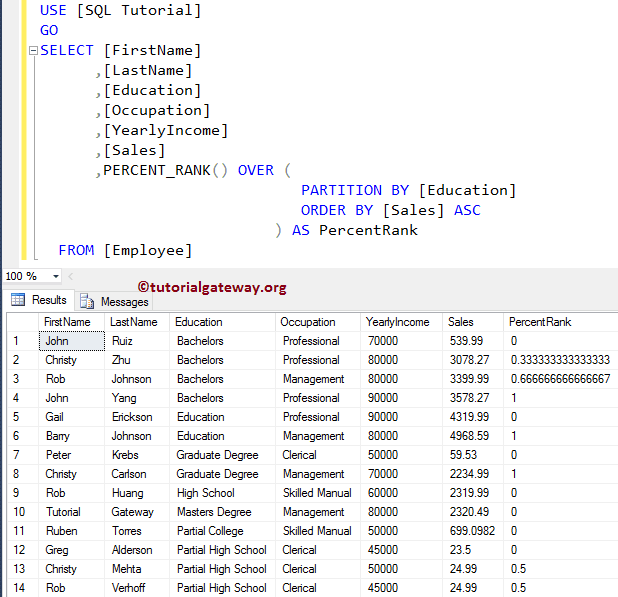Select the cell Tutorial in the FirstName column
This screenshot has height=597, width=618.
[x=71, y=511]
